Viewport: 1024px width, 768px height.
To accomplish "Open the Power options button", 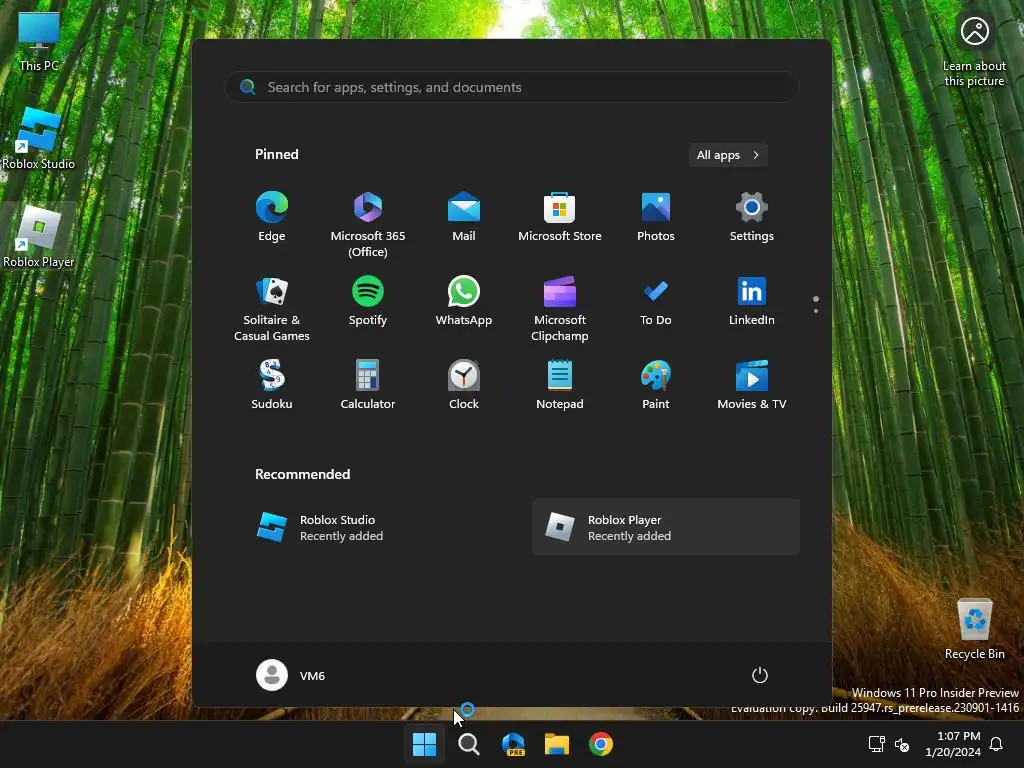I will coord(760,675).
